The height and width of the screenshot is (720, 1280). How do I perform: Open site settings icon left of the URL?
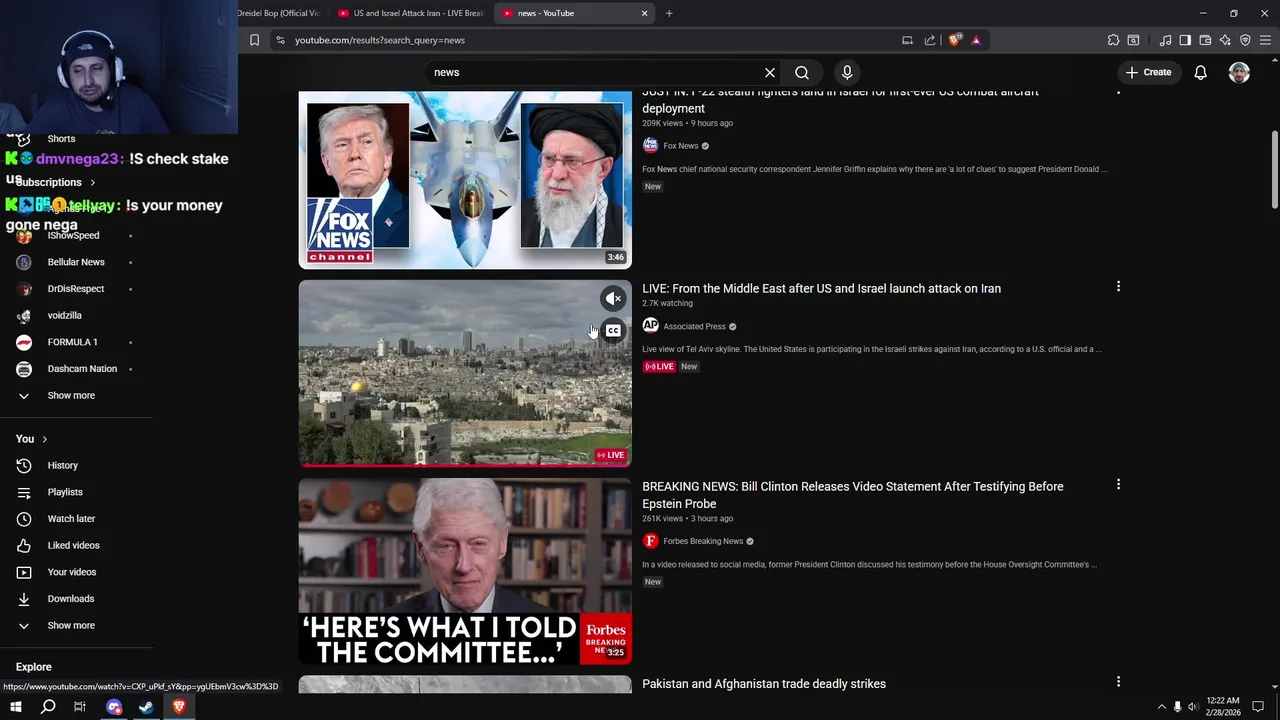pos(281,40)
